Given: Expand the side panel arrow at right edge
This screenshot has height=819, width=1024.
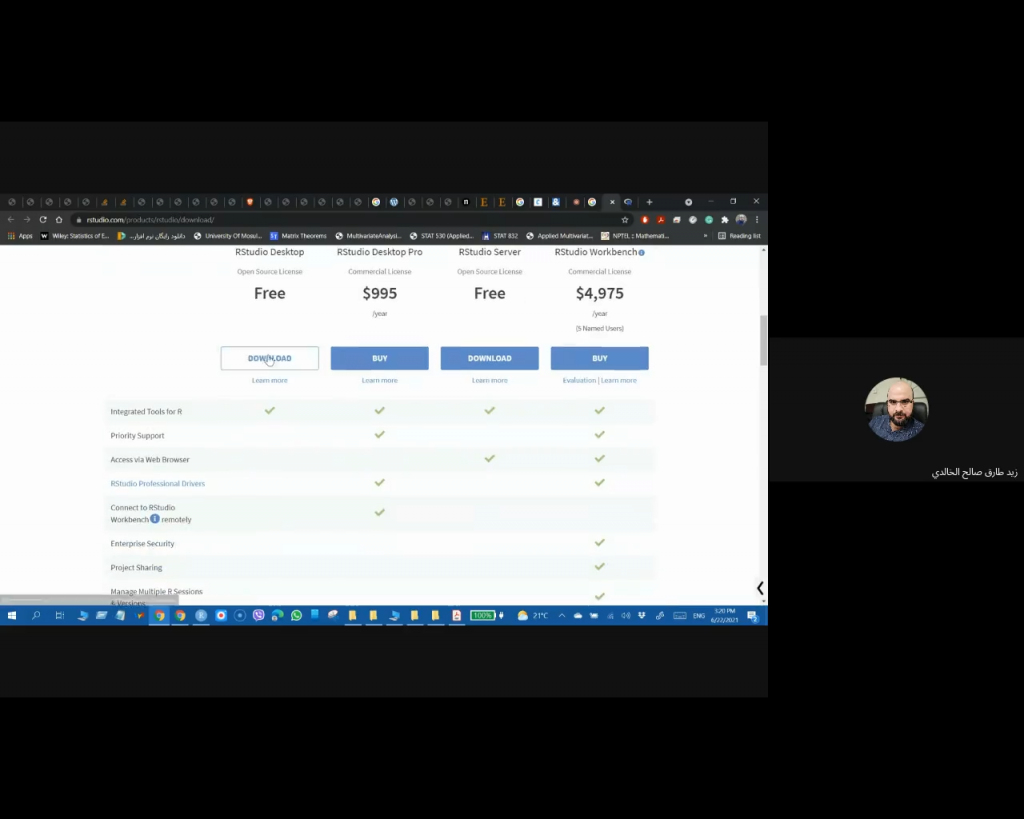Looking at the screenshot, I should coord(760,588).
